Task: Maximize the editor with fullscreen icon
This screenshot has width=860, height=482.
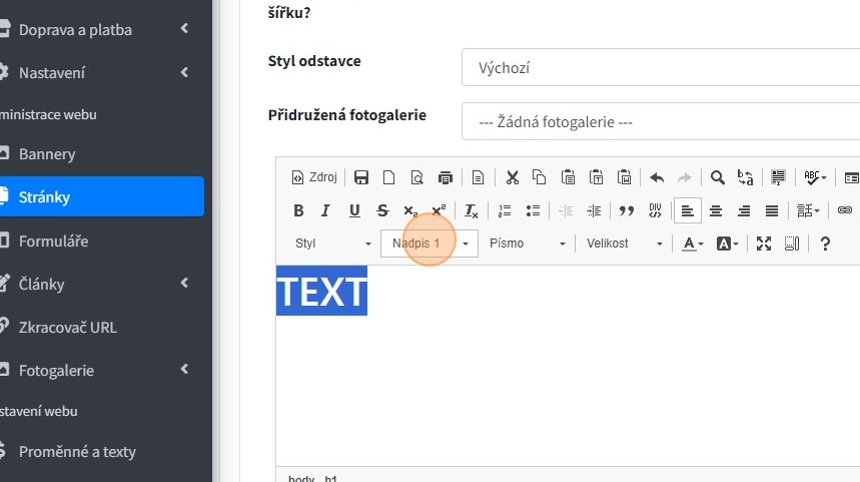Action: click(x=764, y=244)
